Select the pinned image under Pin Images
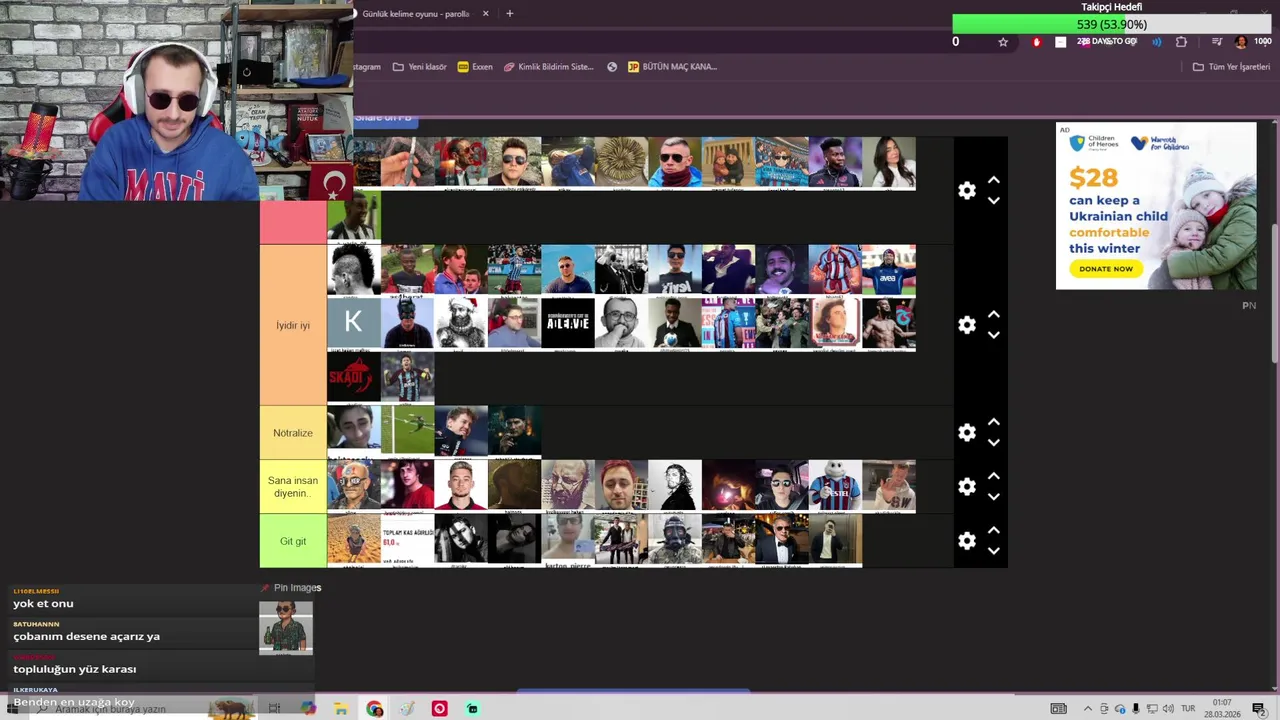The height and width of the screenshot is (720, 1280). (x=286, y=628)
